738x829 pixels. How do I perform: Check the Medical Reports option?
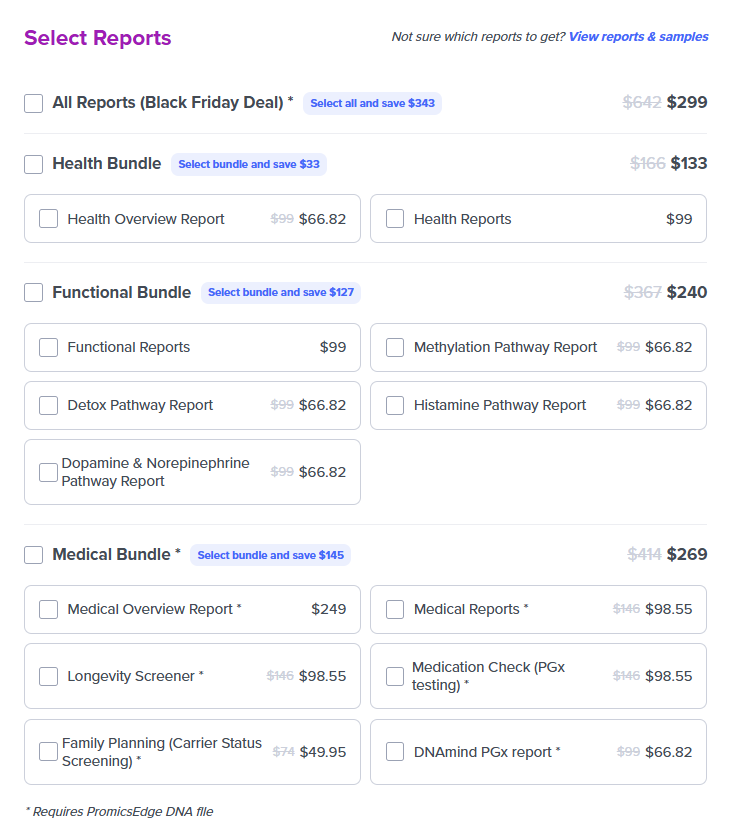395,609
